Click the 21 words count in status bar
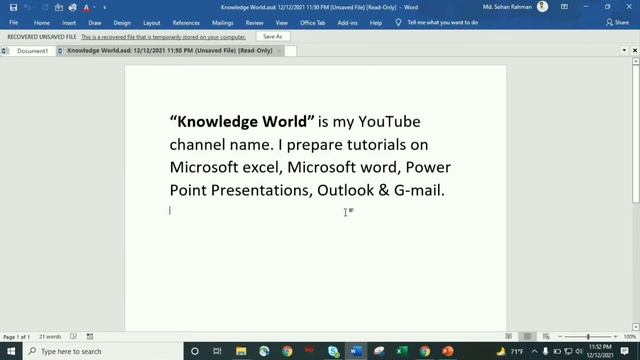This screenshot has height=360, width=640. [x=50, y=337]
